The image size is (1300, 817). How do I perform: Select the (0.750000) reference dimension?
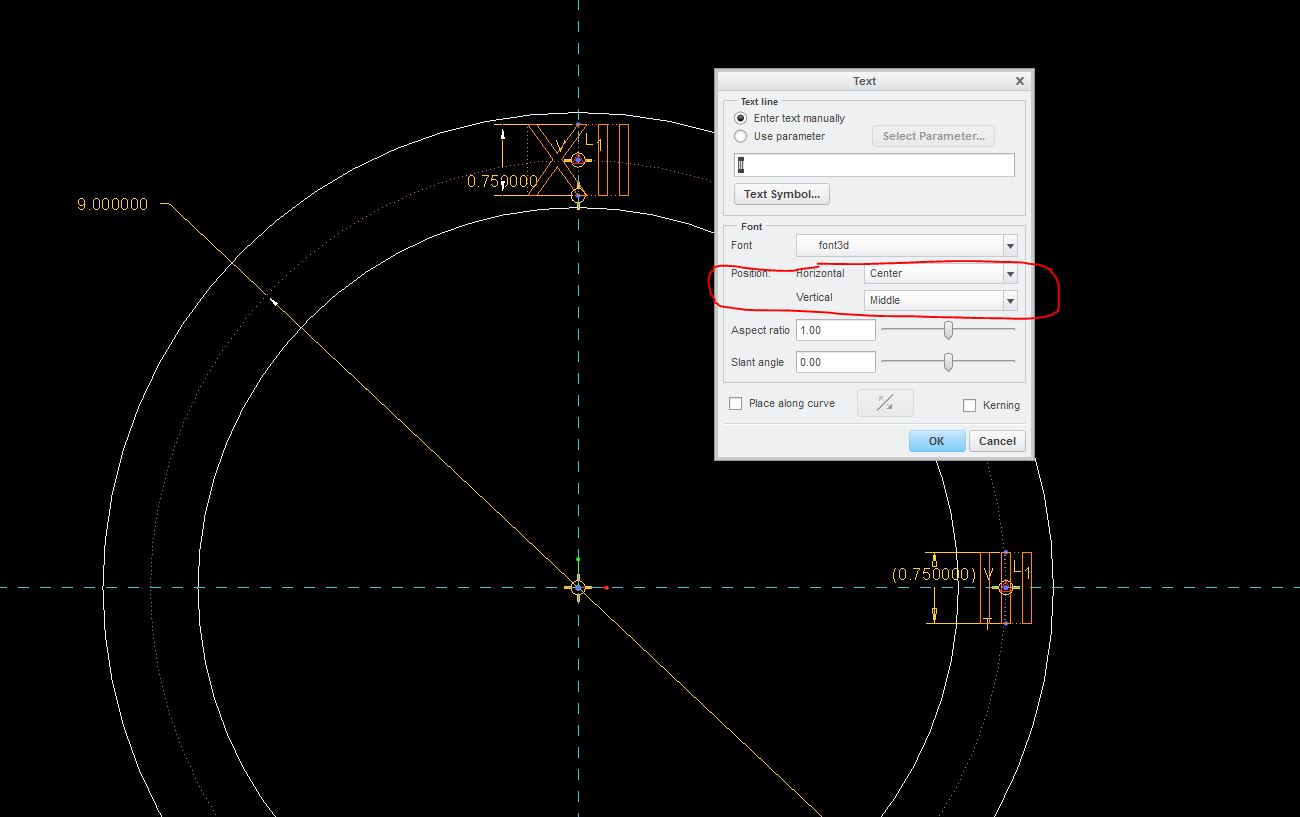[933, 574]
